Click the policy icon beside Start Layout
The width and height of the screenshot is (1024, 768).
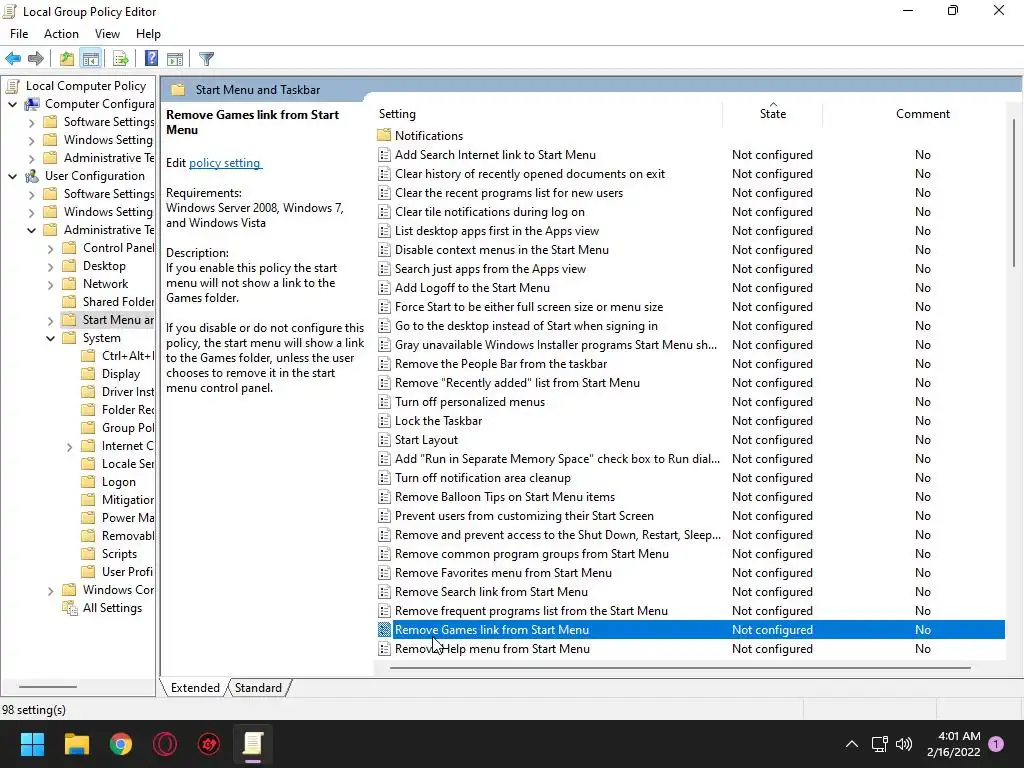coord(384,440)
